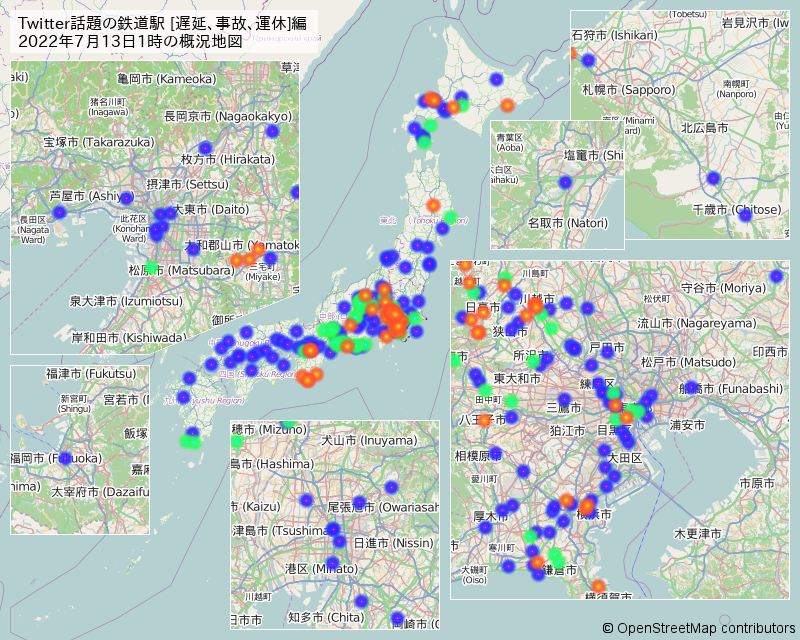Click the 猪名川町 (Inagawa) label
Image resolution: width=800 pixels, height=640 pixels.
pos(108,107)
